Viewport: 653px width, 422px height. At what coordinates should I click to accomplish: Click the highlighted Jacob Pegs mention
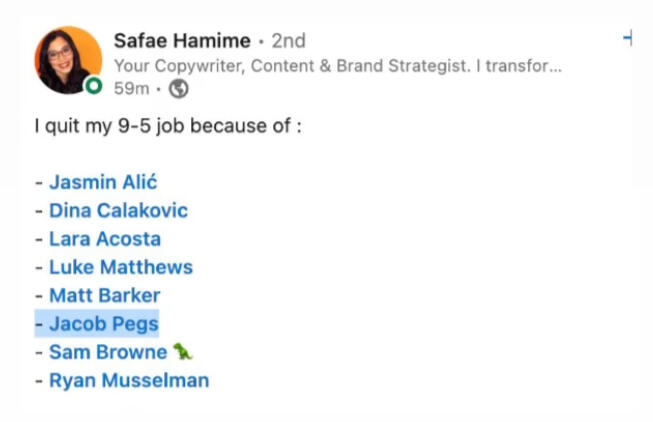(x=103, y=323)
